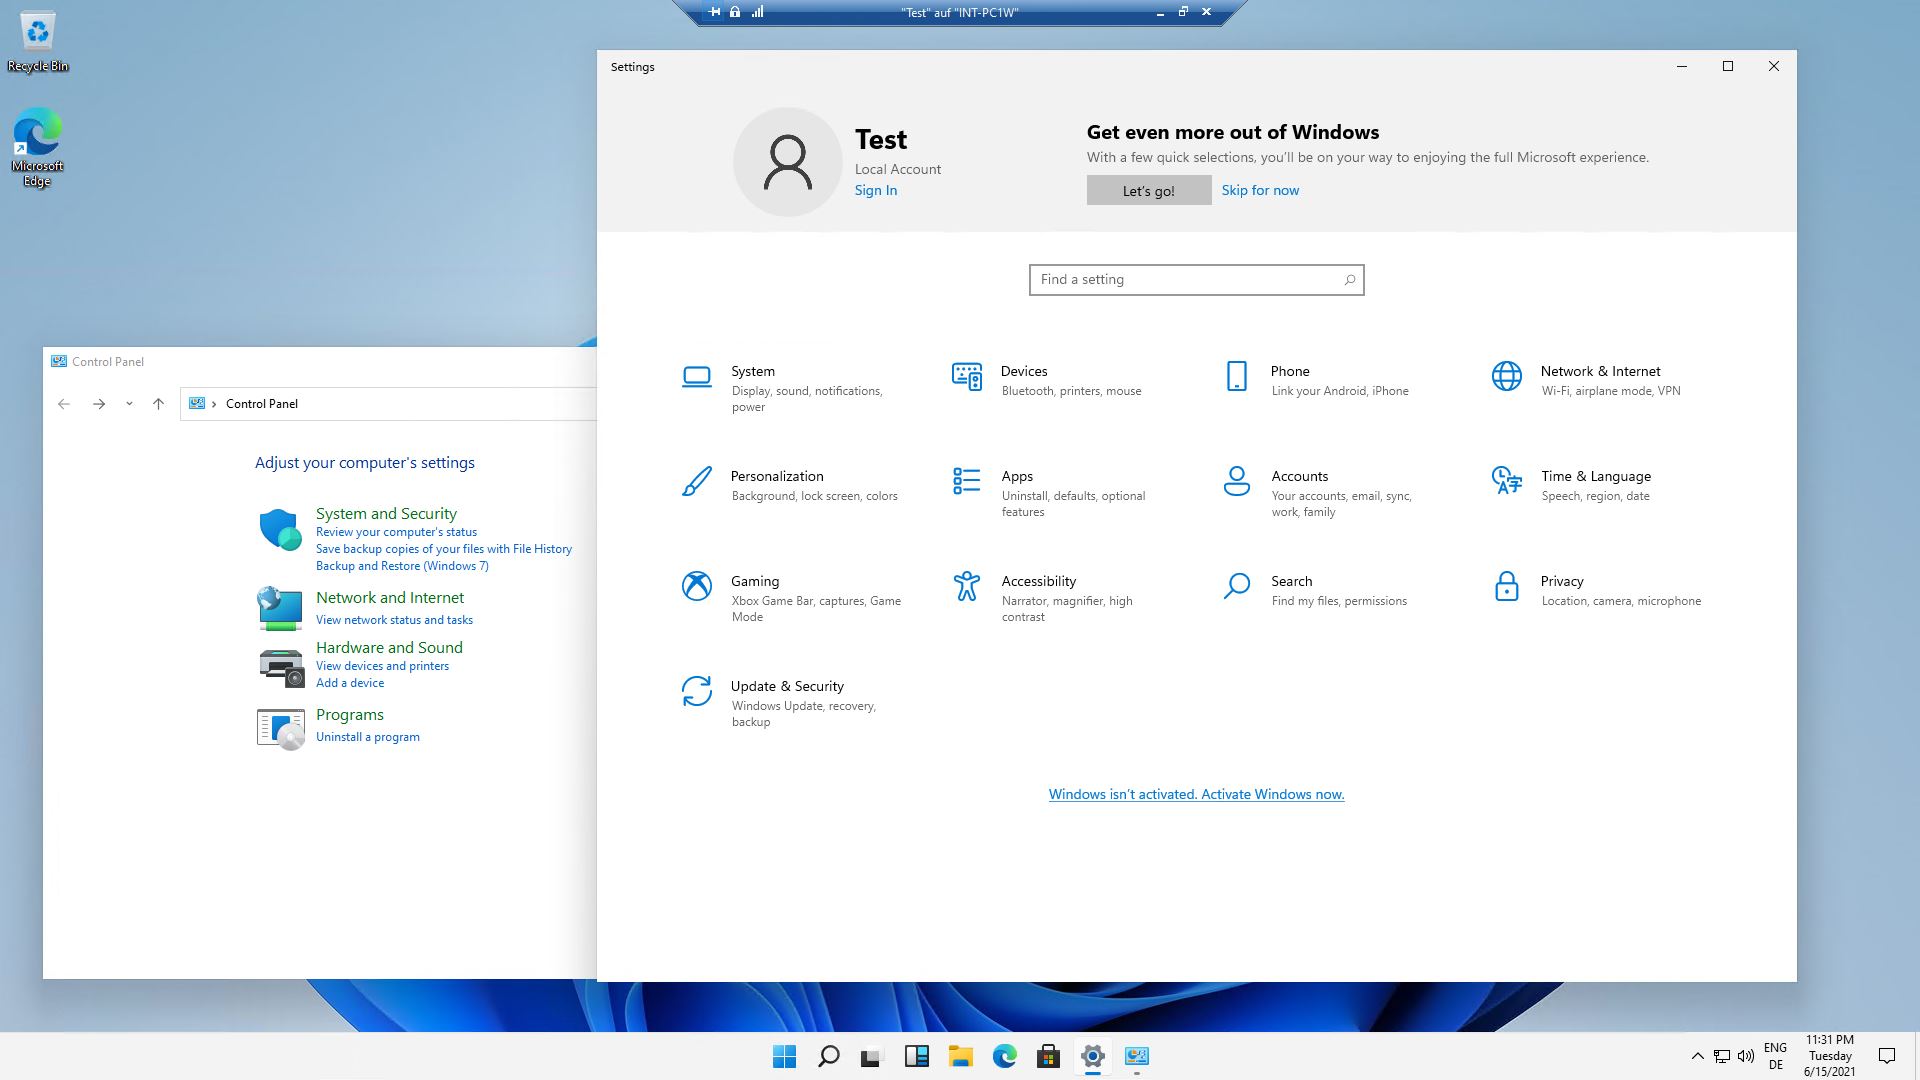Screen dimensions: 1920x1080
Task: Open Privacy lock icon
Action: pyautogui.click(x=1507, y=586)
